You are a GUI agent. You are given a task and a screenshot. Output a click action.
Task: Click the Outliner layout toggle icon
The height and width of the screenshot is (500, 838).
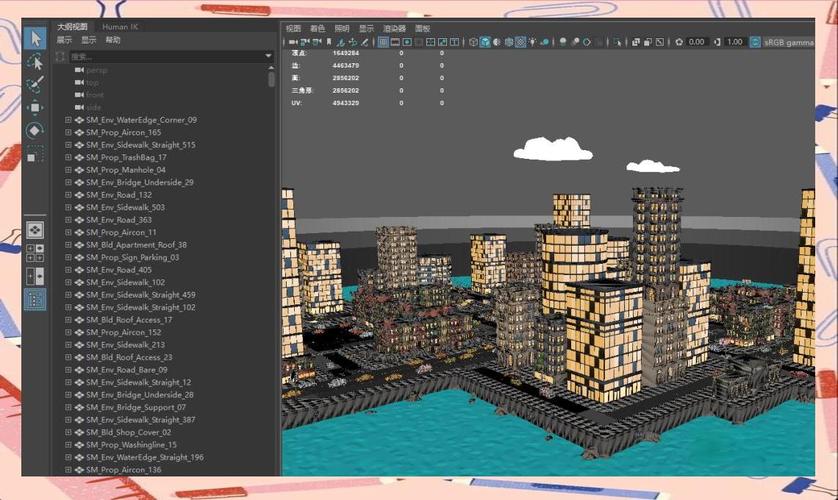(34, 299)
